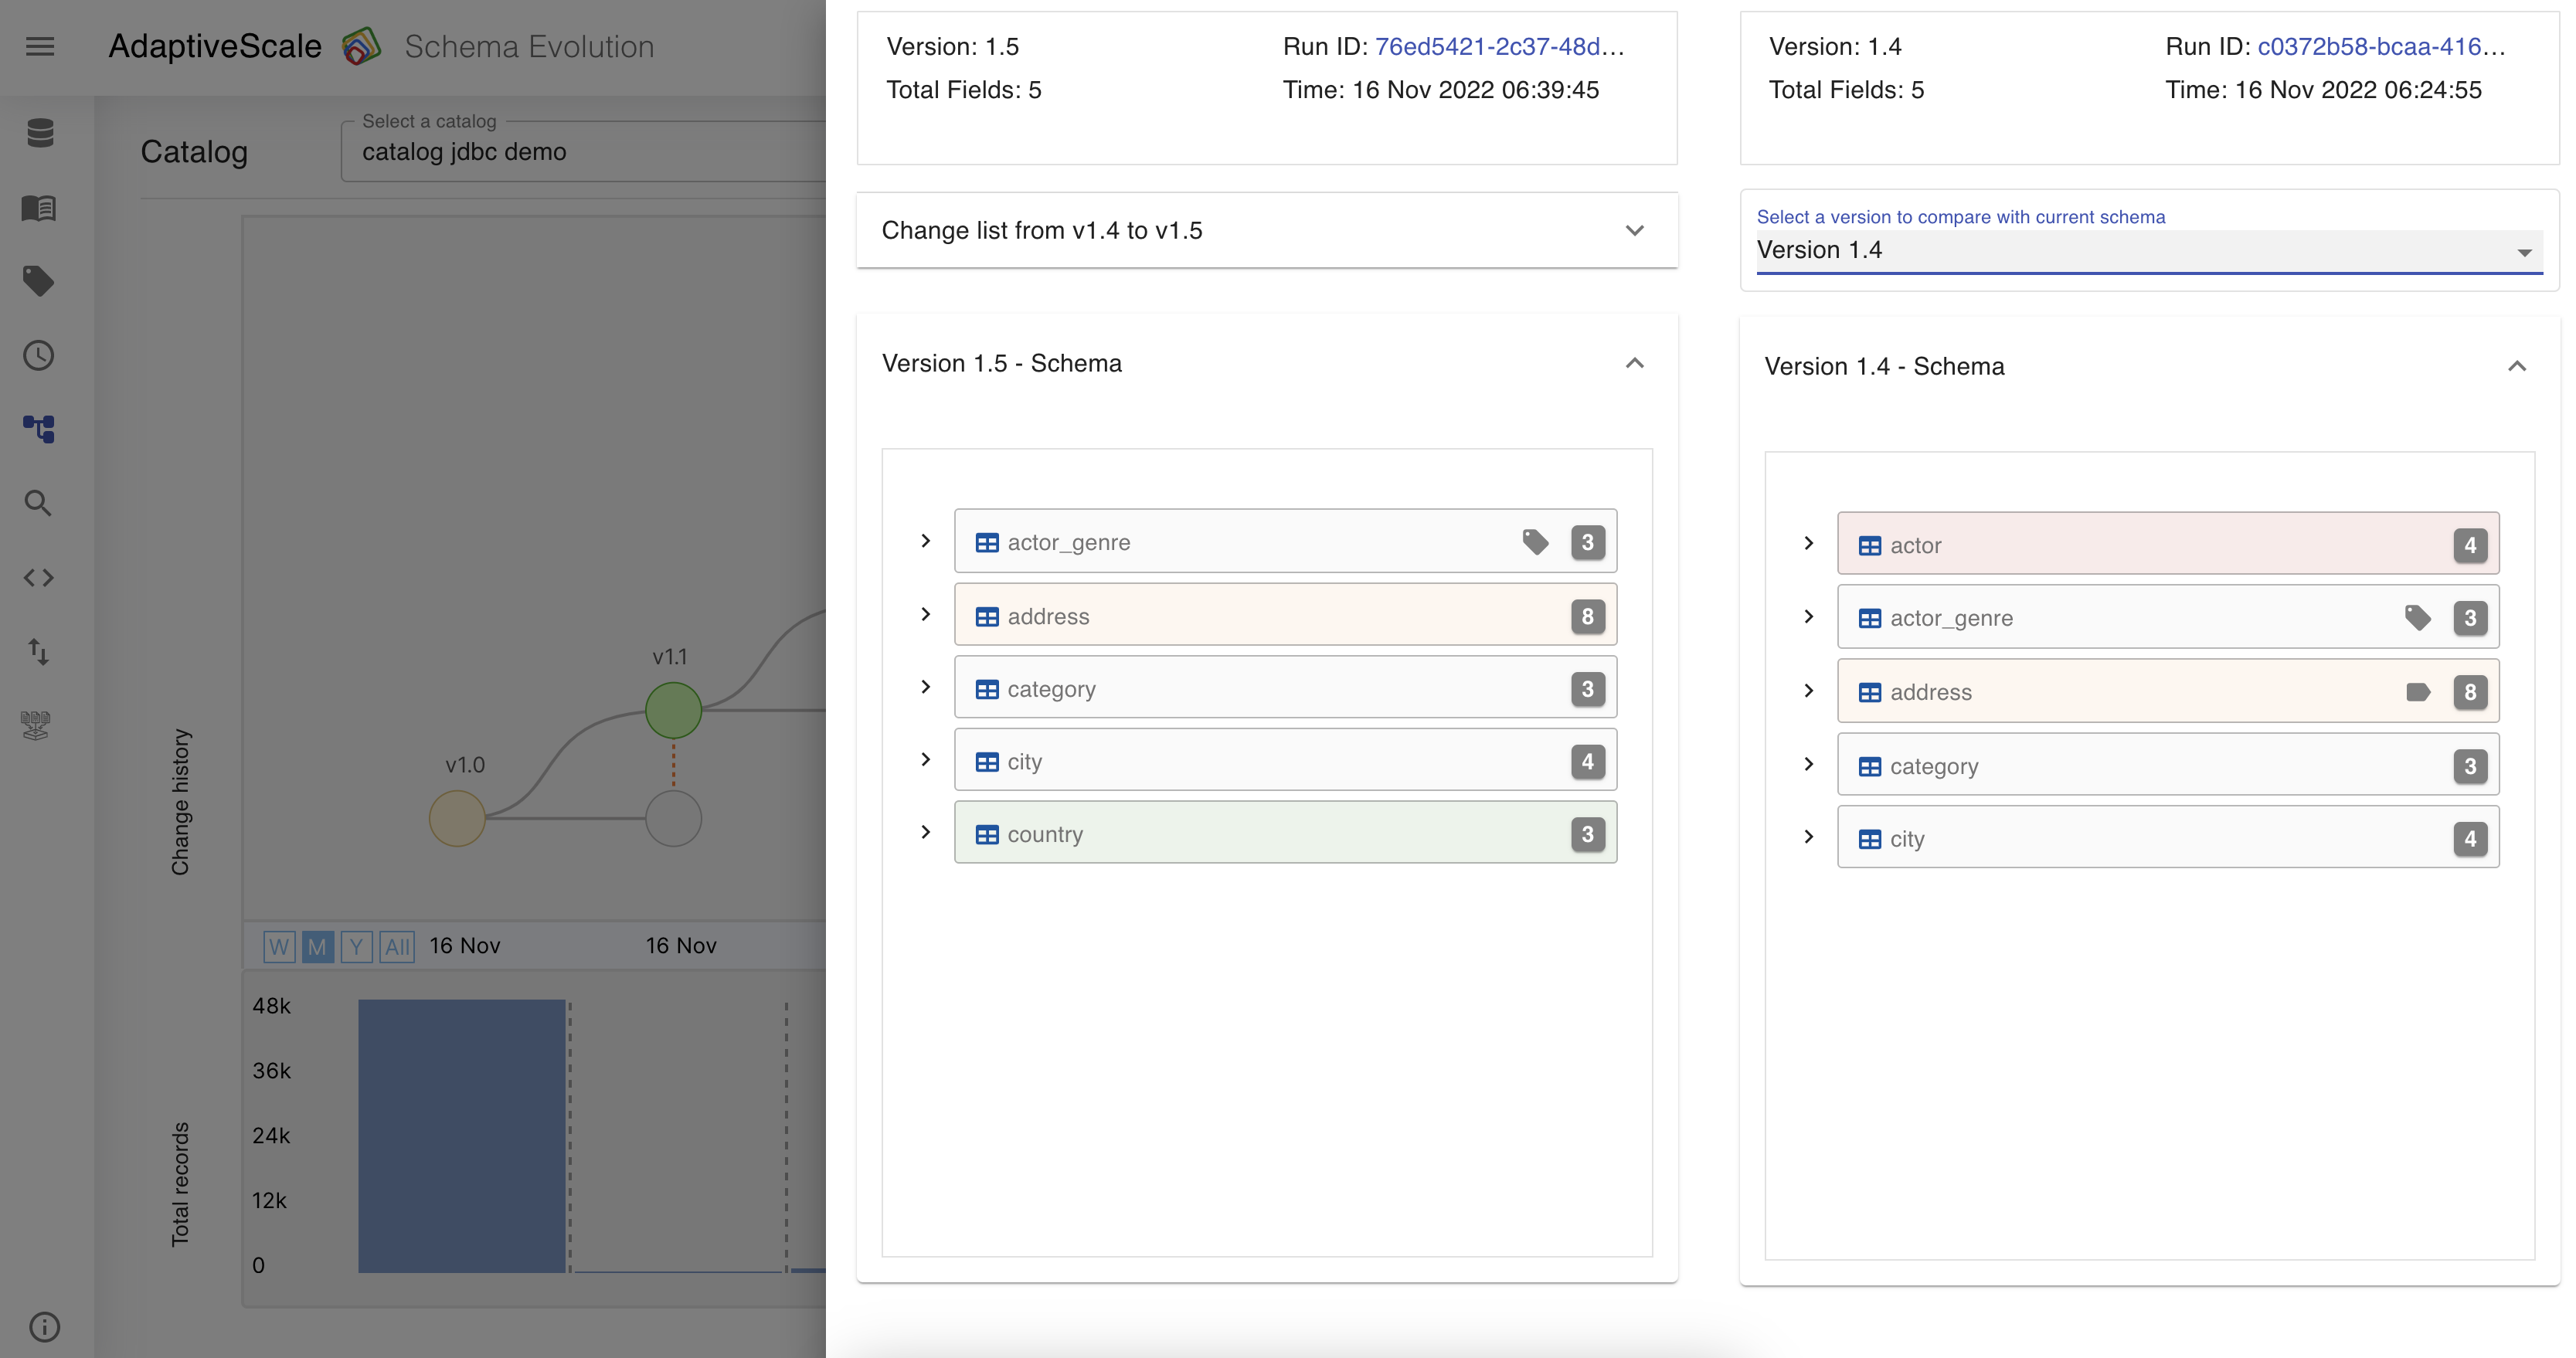The image size is (2576, 1358).
Task: Select the green v1.1 node
Action: [673, 710]
